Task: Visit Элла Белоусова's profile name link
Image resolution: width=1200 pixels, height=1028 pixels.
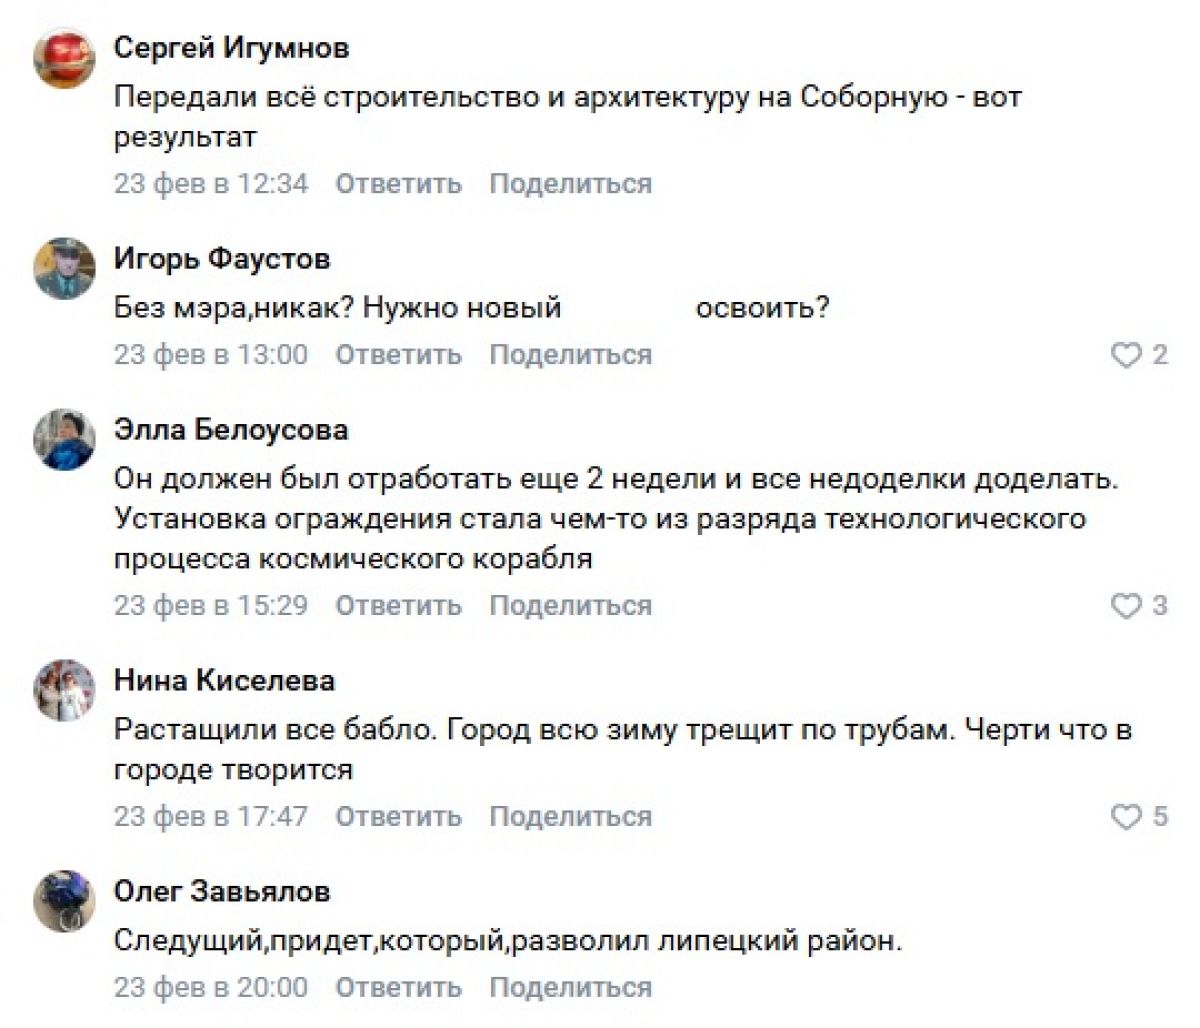Action: coord(231,430)
